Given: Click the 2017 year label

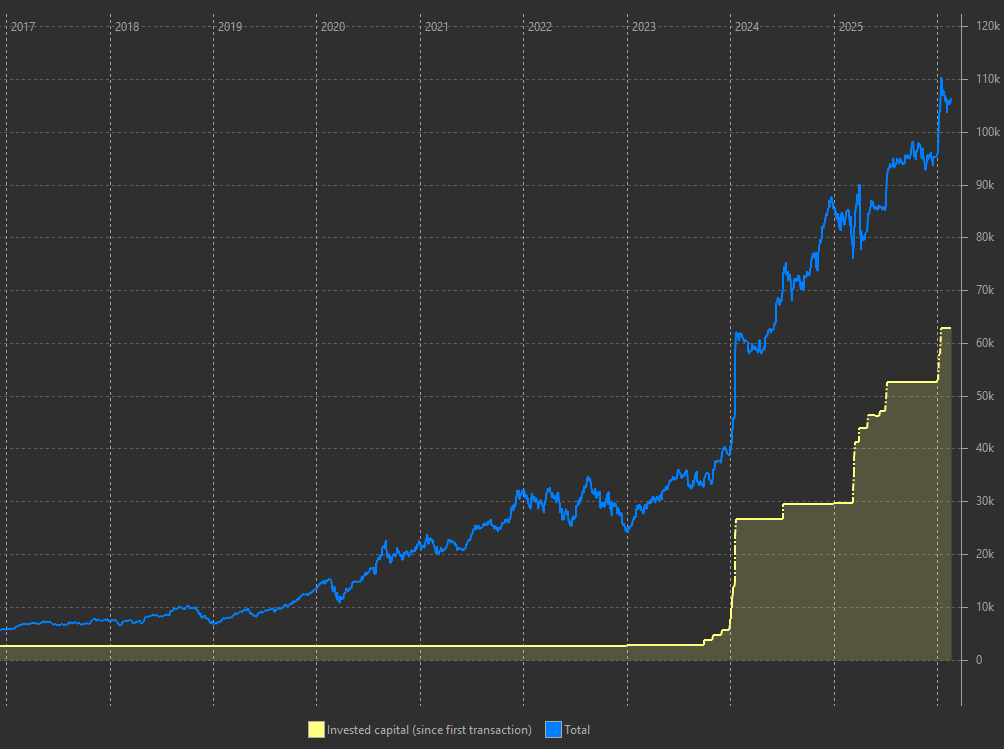Looking at the screenshot, I should [x=23, y=27].
